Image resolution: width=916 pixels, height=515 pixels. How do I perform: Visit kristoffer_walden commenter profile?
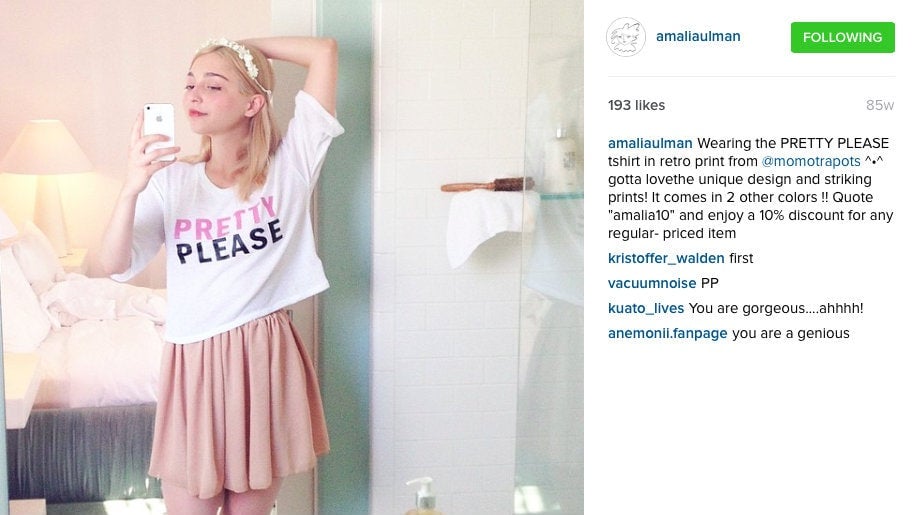666,258
